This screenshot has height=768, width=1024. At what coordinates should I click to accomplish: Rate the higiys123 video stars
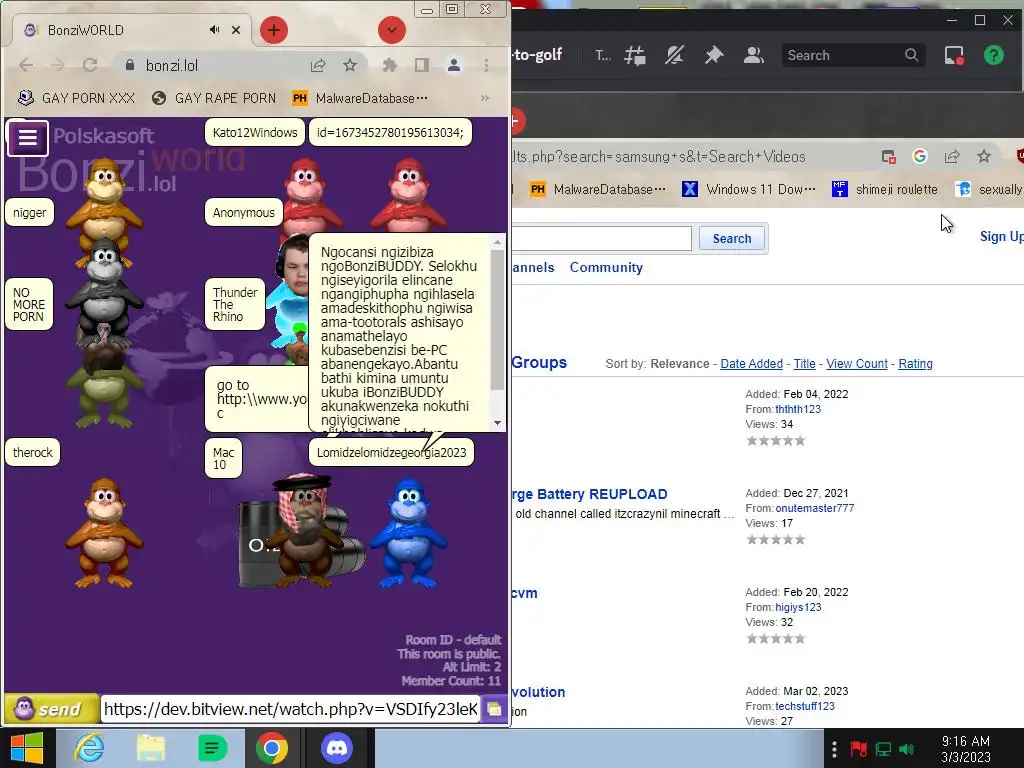click(x=776, y=639)
